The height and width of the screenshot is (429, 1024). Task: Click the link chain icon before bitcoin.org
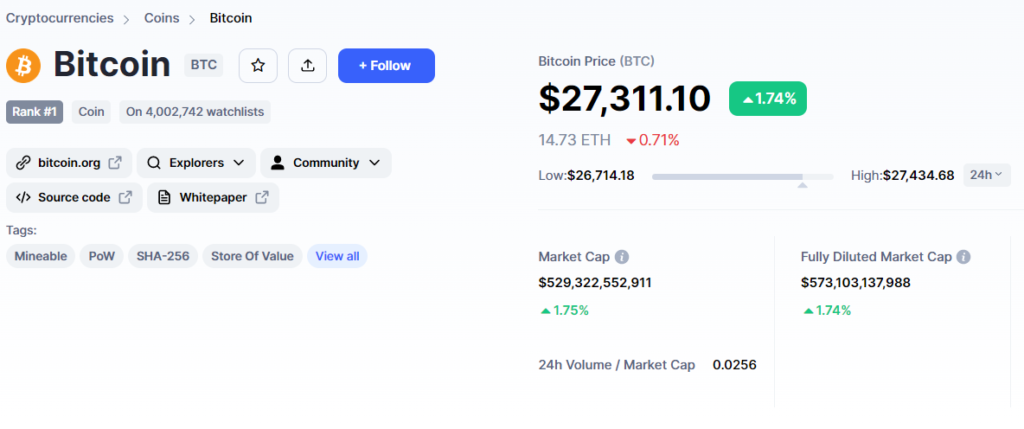pyautogui.click(x=24, y=163)
